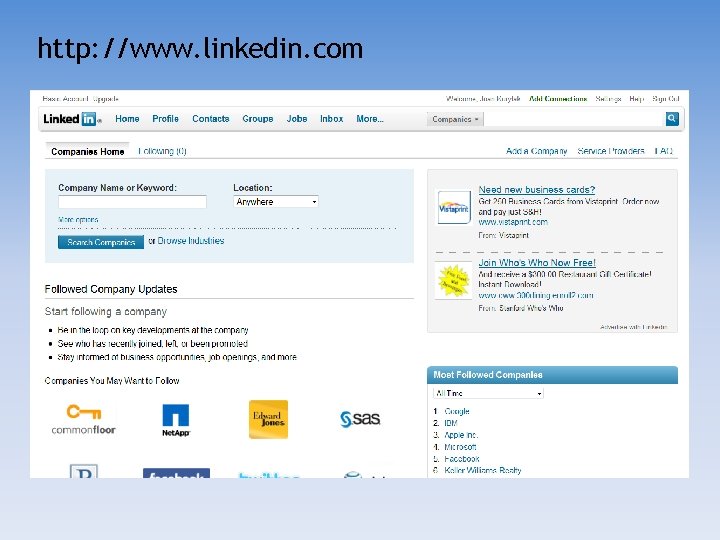
Task: Open the Need new business cards? ad link
Action: 537,190
